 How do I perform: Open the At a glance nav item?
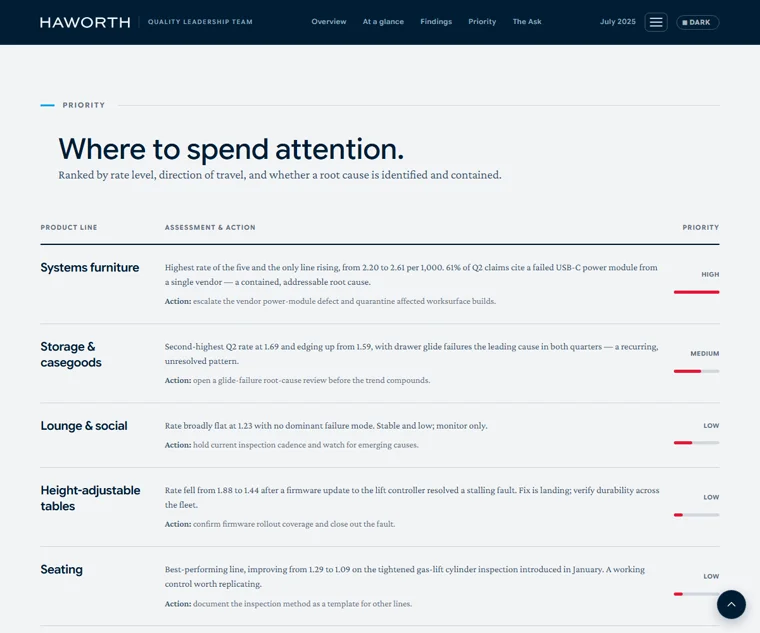383,22
